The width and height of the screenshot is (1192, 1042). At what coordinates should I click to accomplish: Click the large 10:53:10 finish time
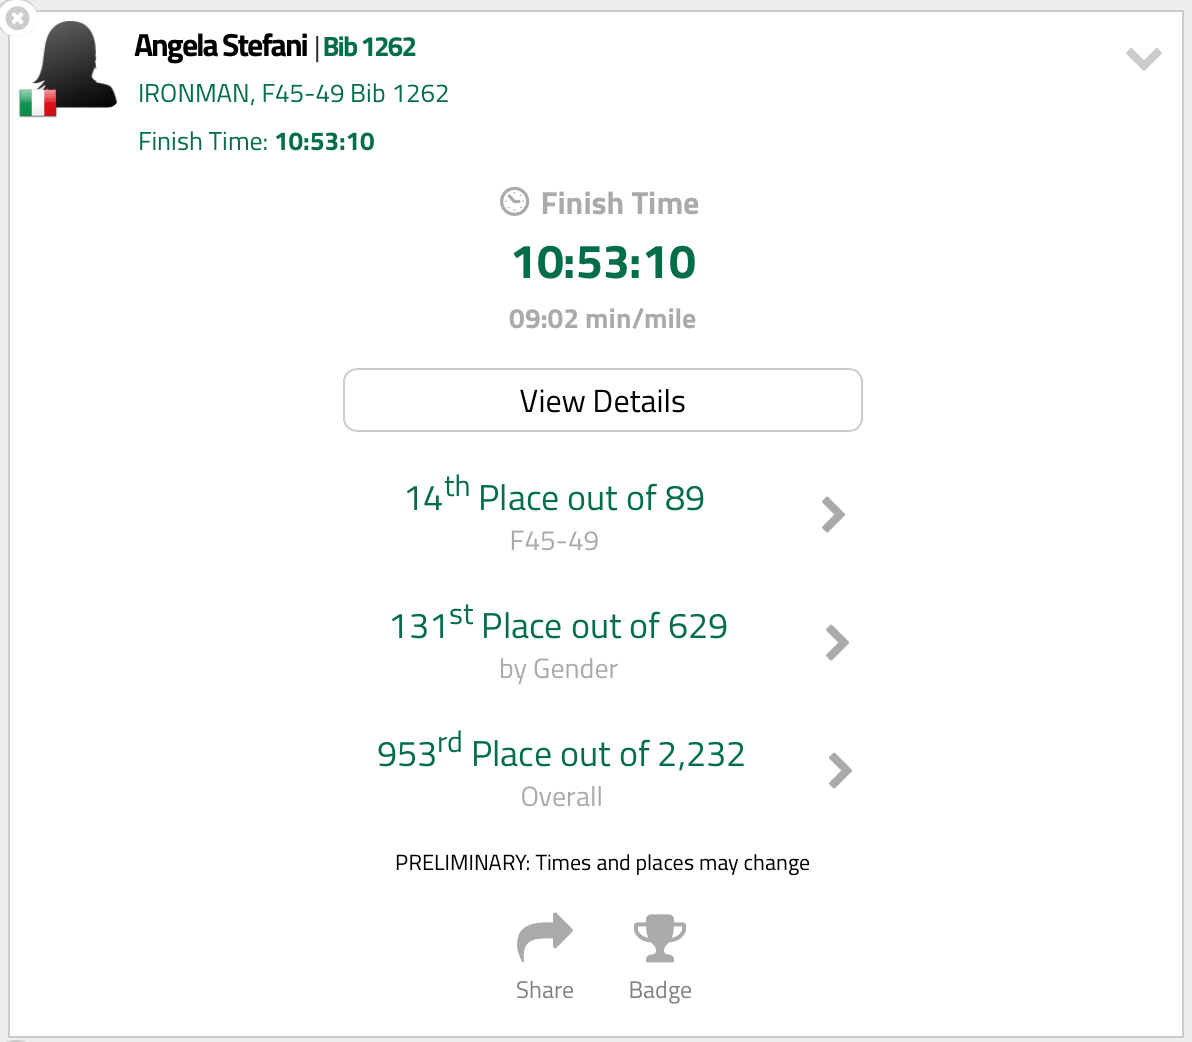tap(603, 263)
